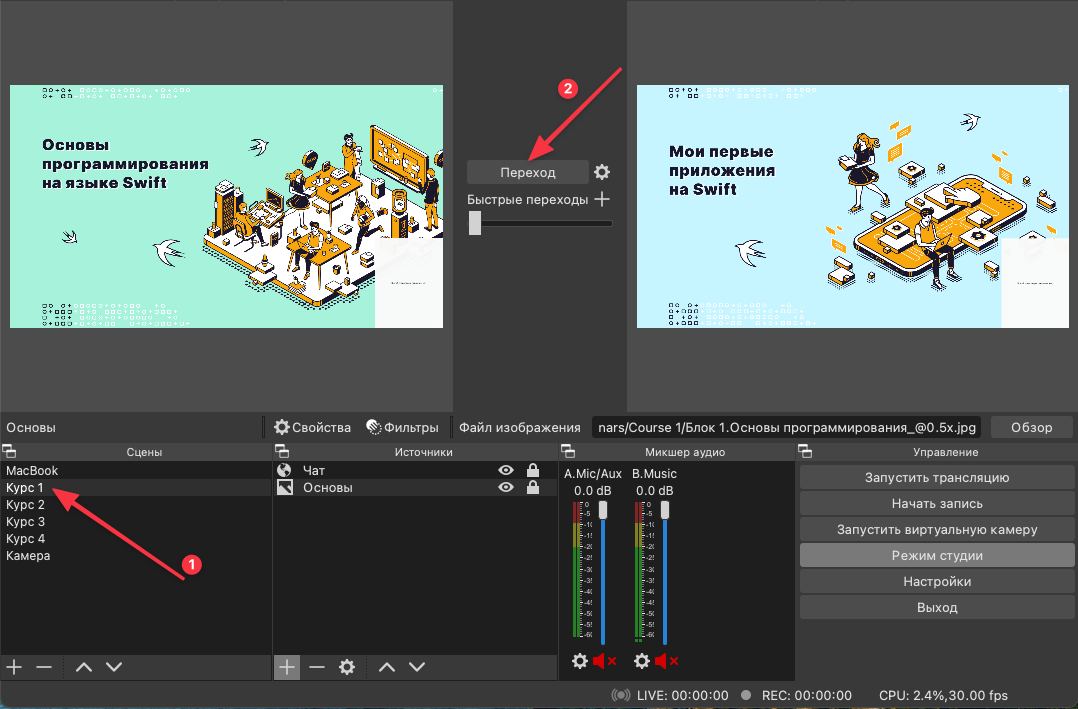Open transition settings gear next to Переход
The width and height of the screenshot is (1078, 709).
tap(602, 172)
